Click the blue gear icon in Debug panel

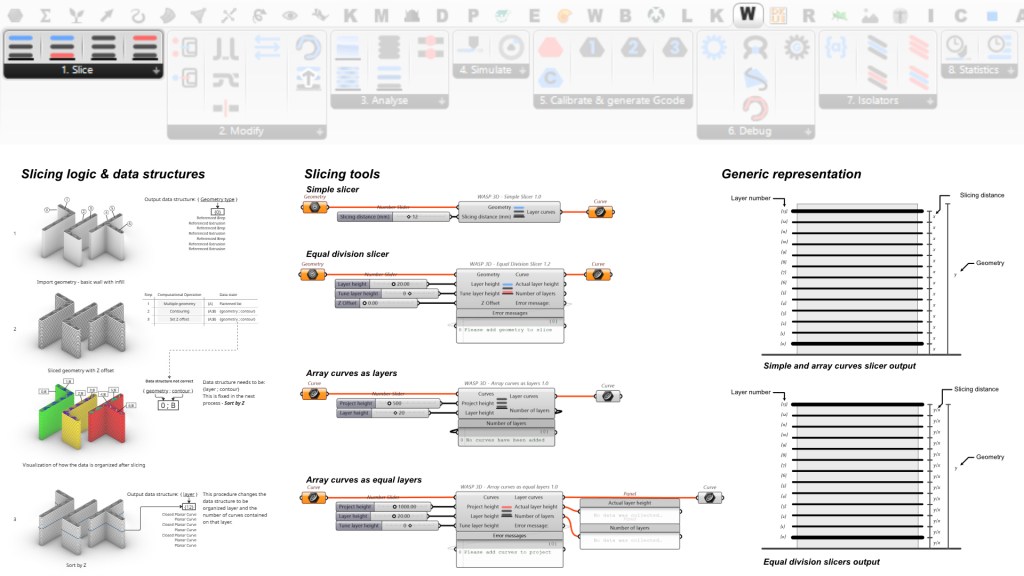pyautogui.click(x=713, y=47)
